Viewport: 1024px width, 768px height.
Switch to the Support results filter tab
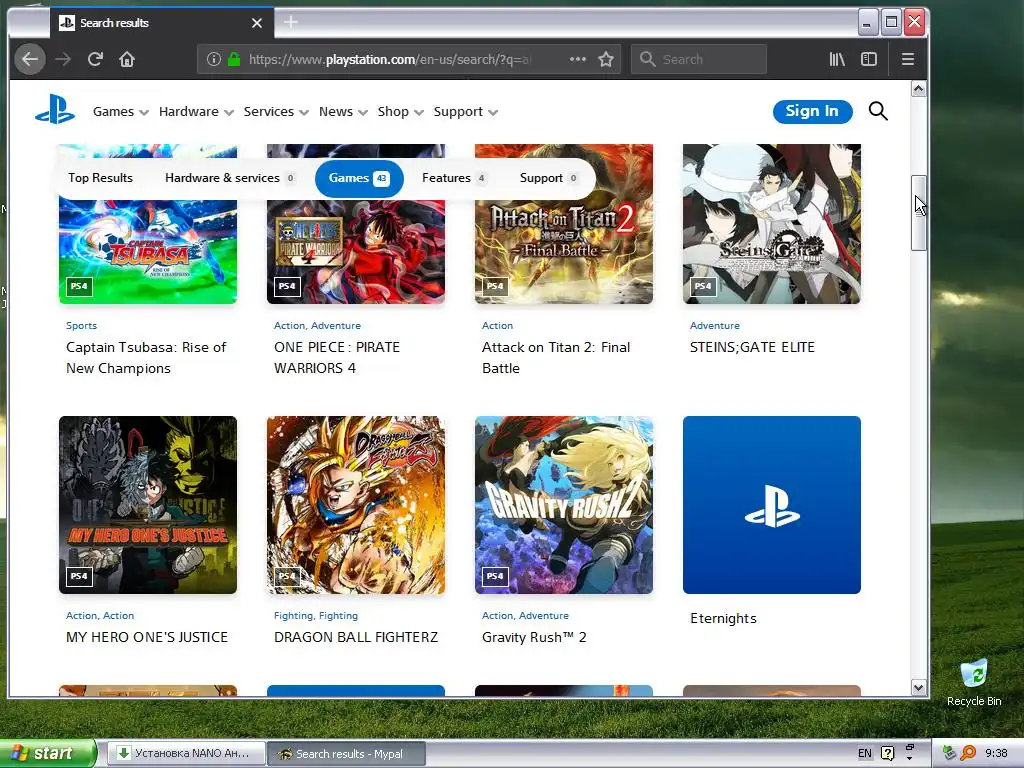tap(548, 178)
